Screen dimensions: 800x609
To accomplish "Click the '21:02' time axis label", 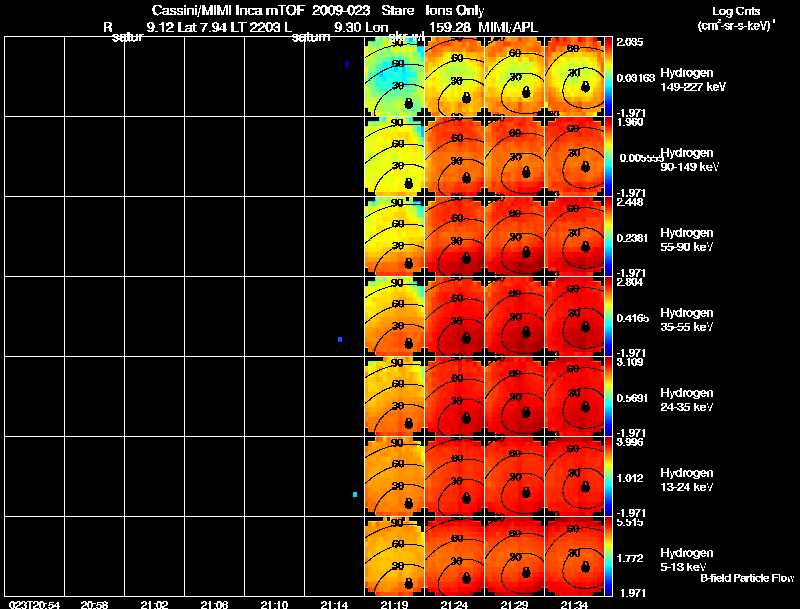I will point(154,604).
